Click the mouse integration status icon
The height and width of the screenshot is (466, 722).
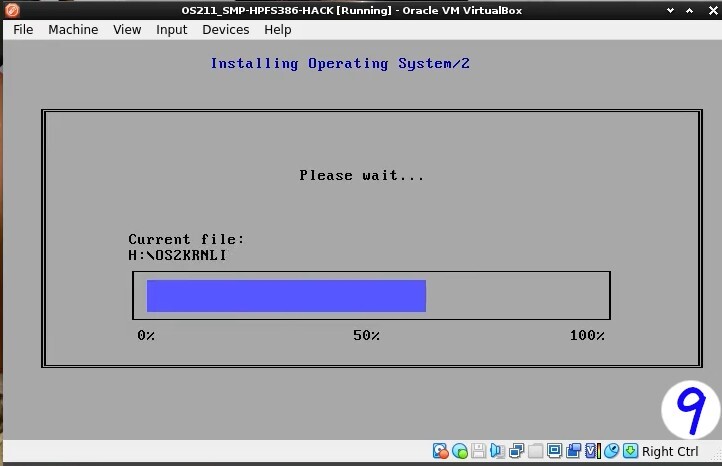[x=611, y=451]
